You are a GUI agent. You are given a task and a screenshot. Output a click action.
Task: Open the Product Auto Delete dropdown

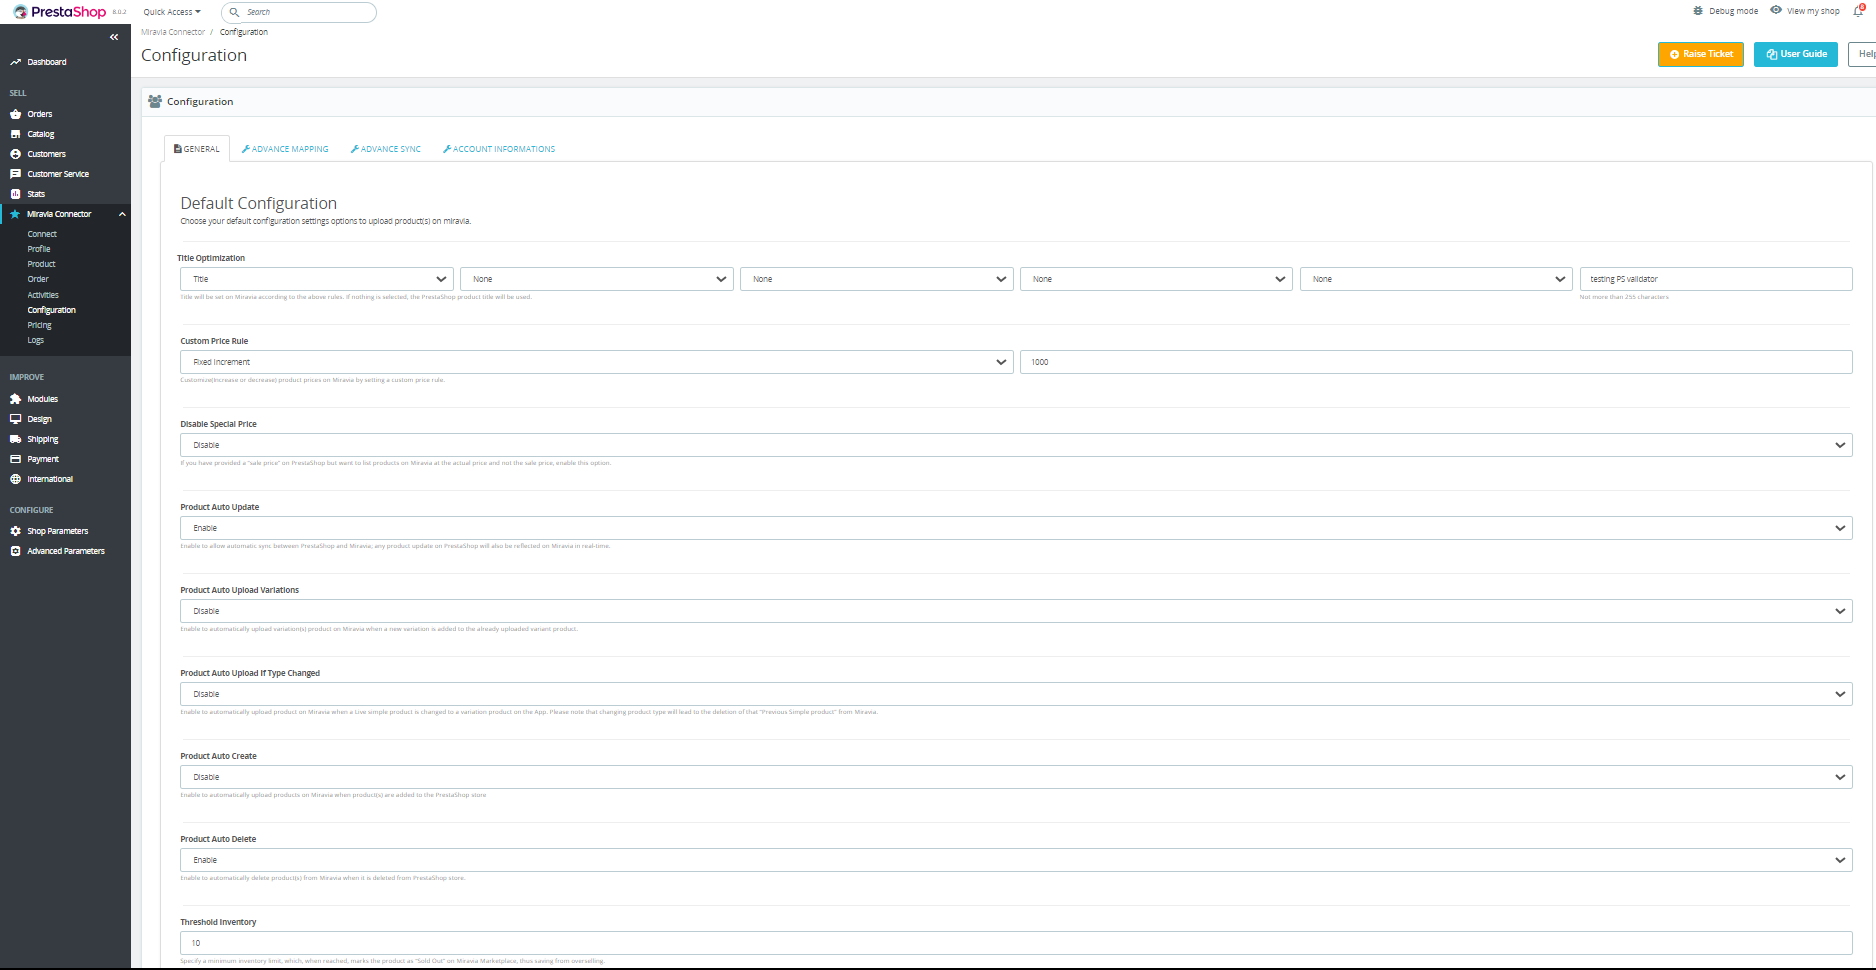[x=1016, y=860]
